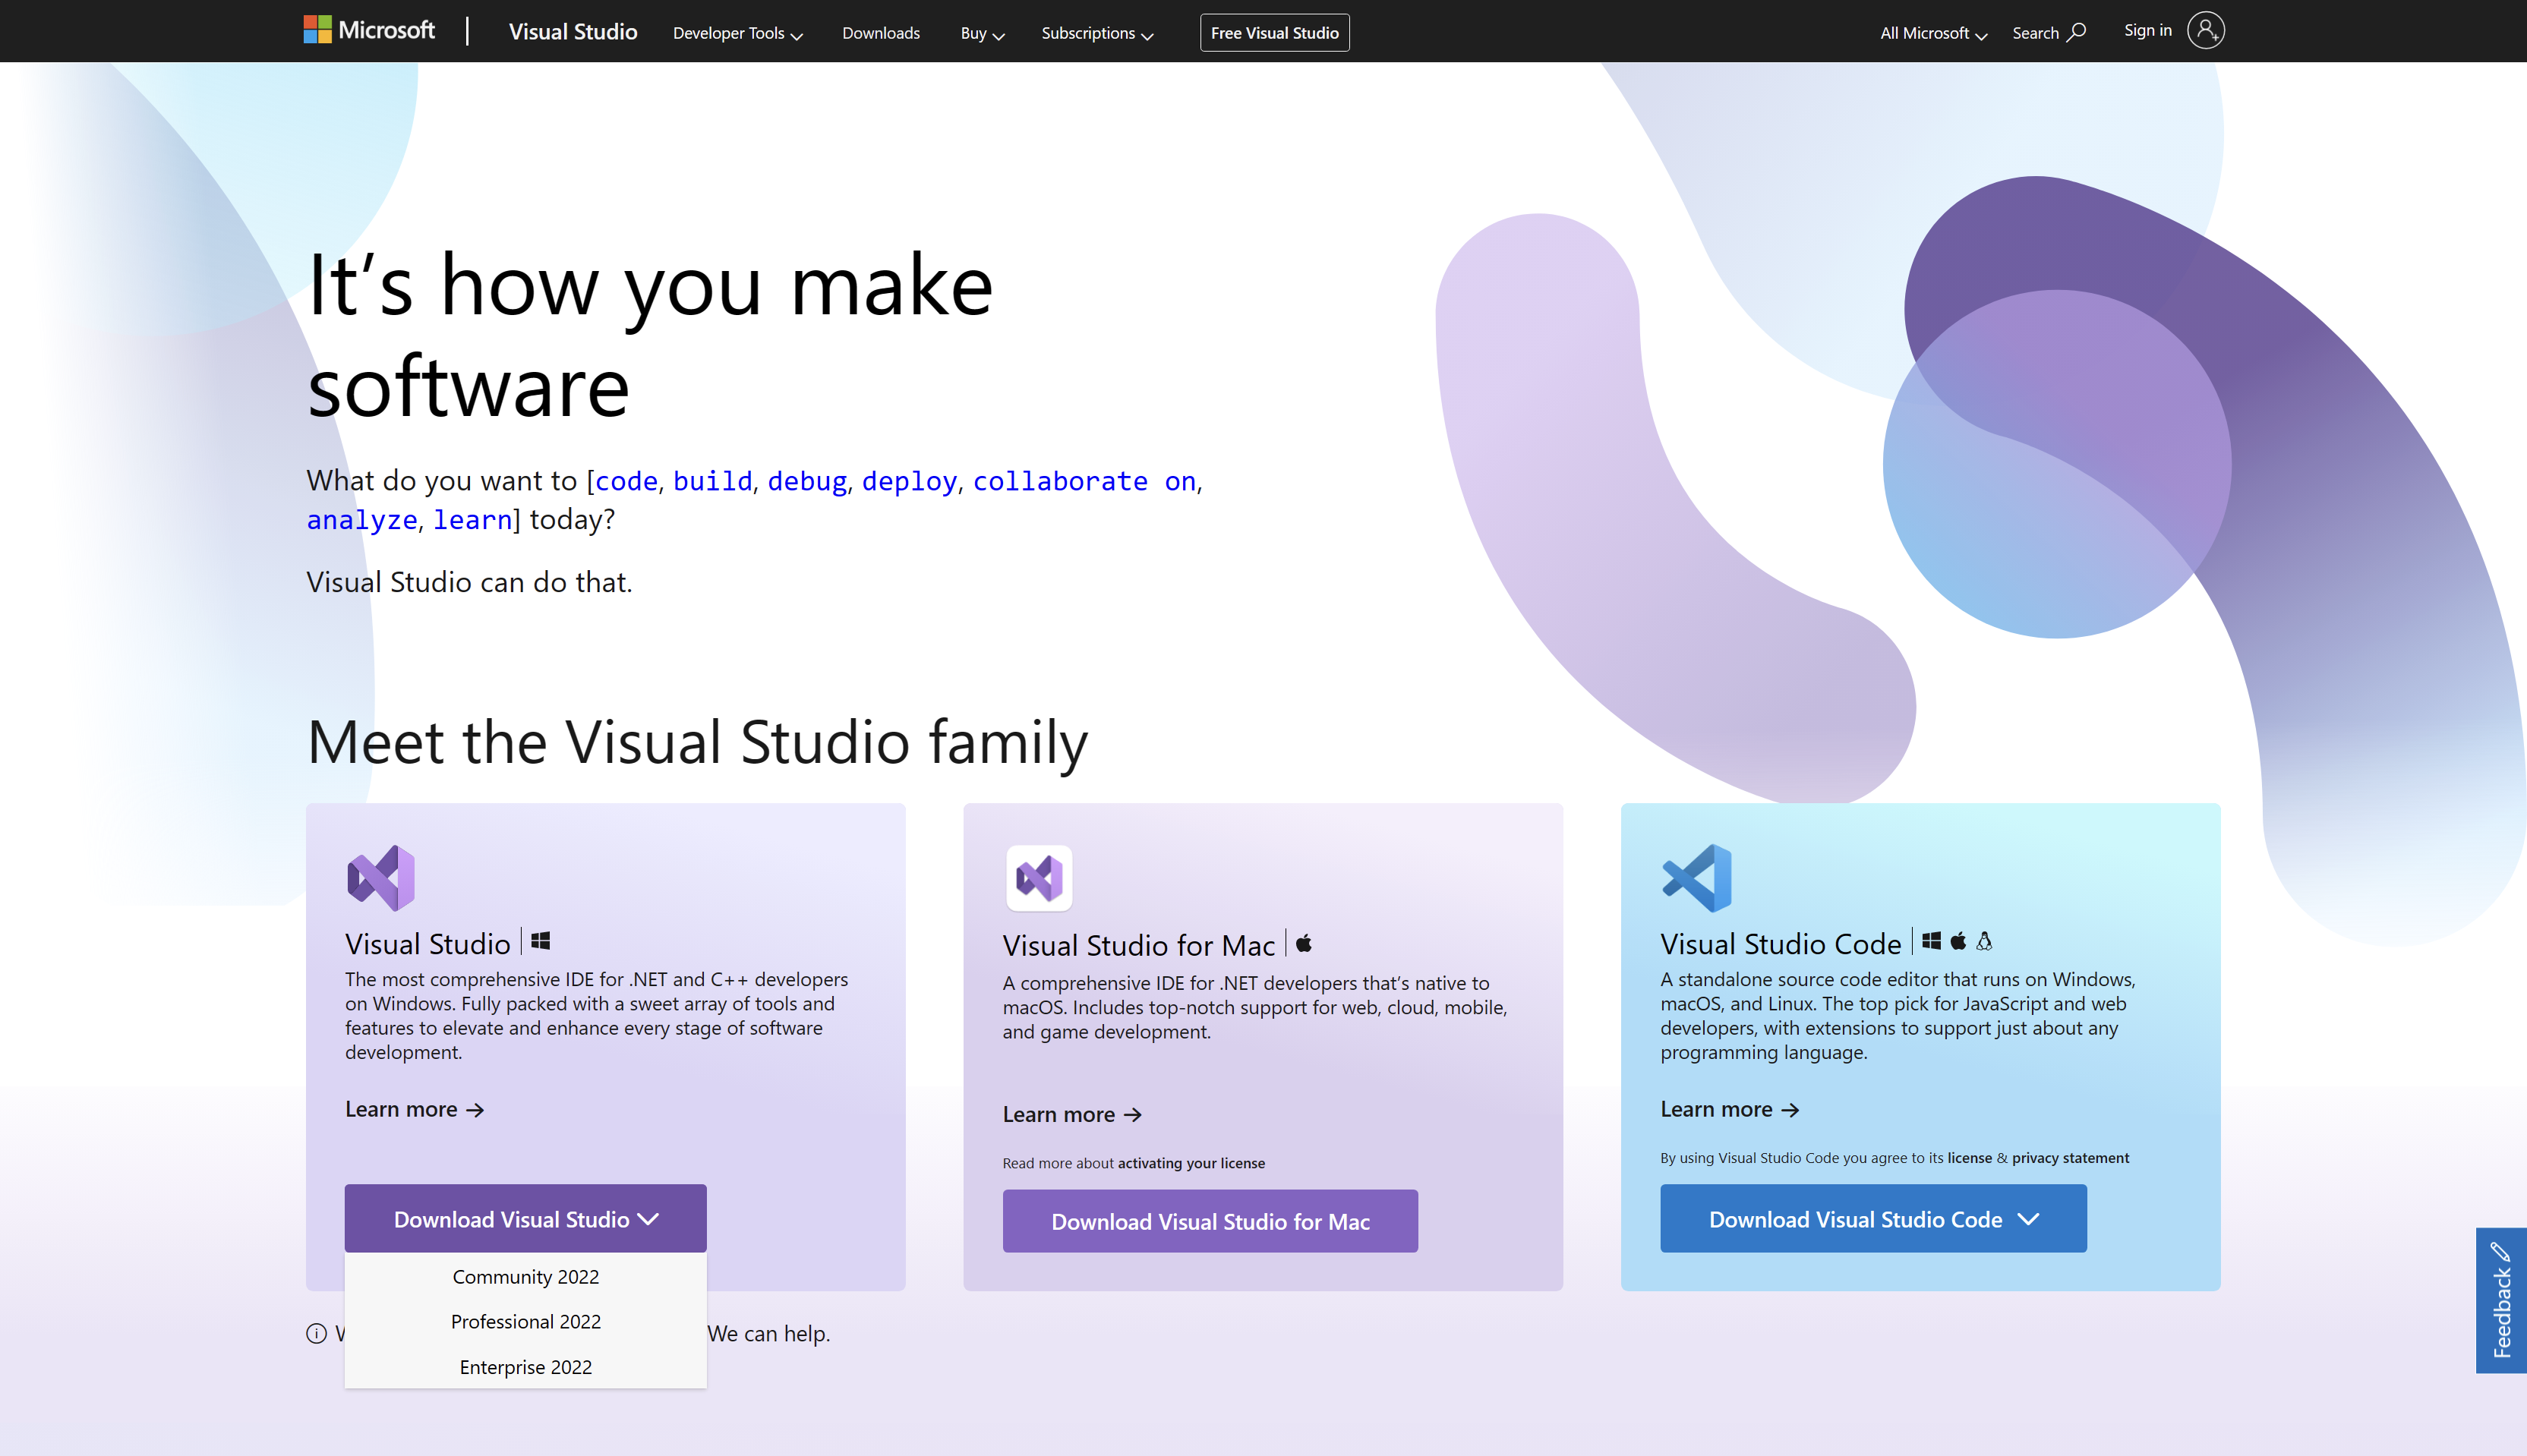This screenshot has height=1456, width=2527.
Task: Click the blue Visual Studio Code logo icon
Action: point(1696,878)
